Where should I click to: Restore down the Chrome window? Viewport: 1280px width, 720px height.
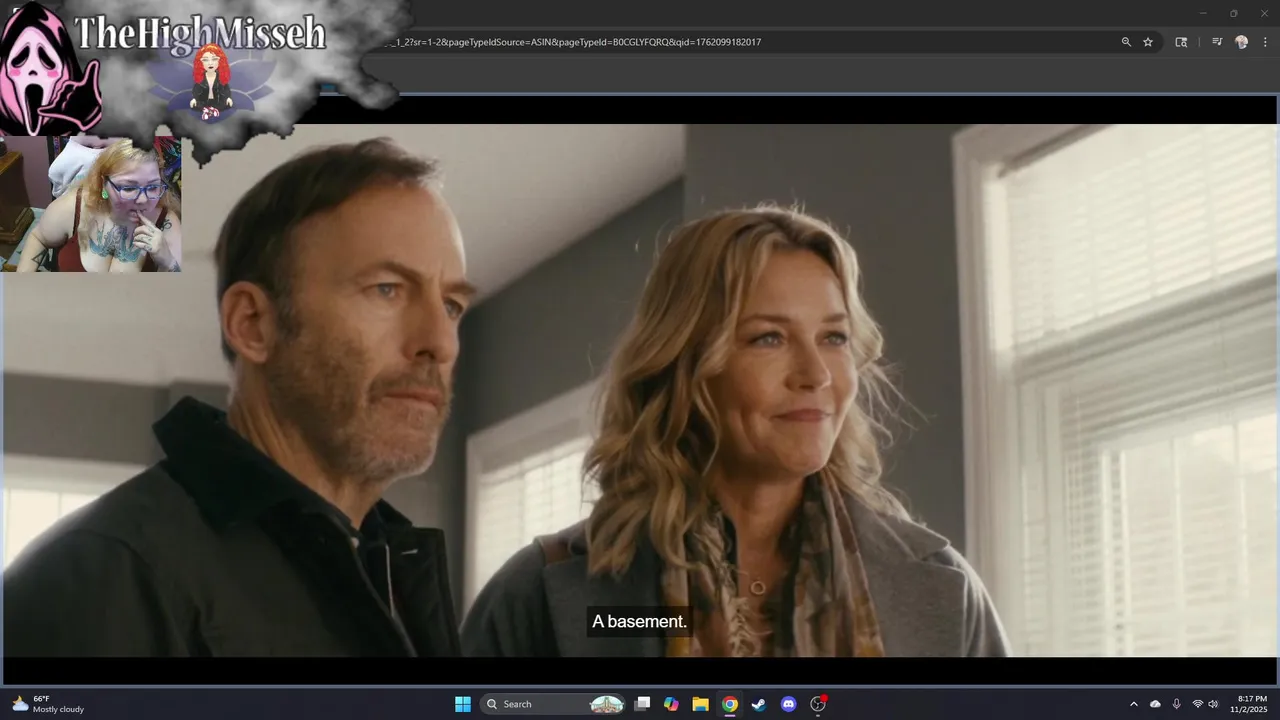click(x=1233, y=13)
